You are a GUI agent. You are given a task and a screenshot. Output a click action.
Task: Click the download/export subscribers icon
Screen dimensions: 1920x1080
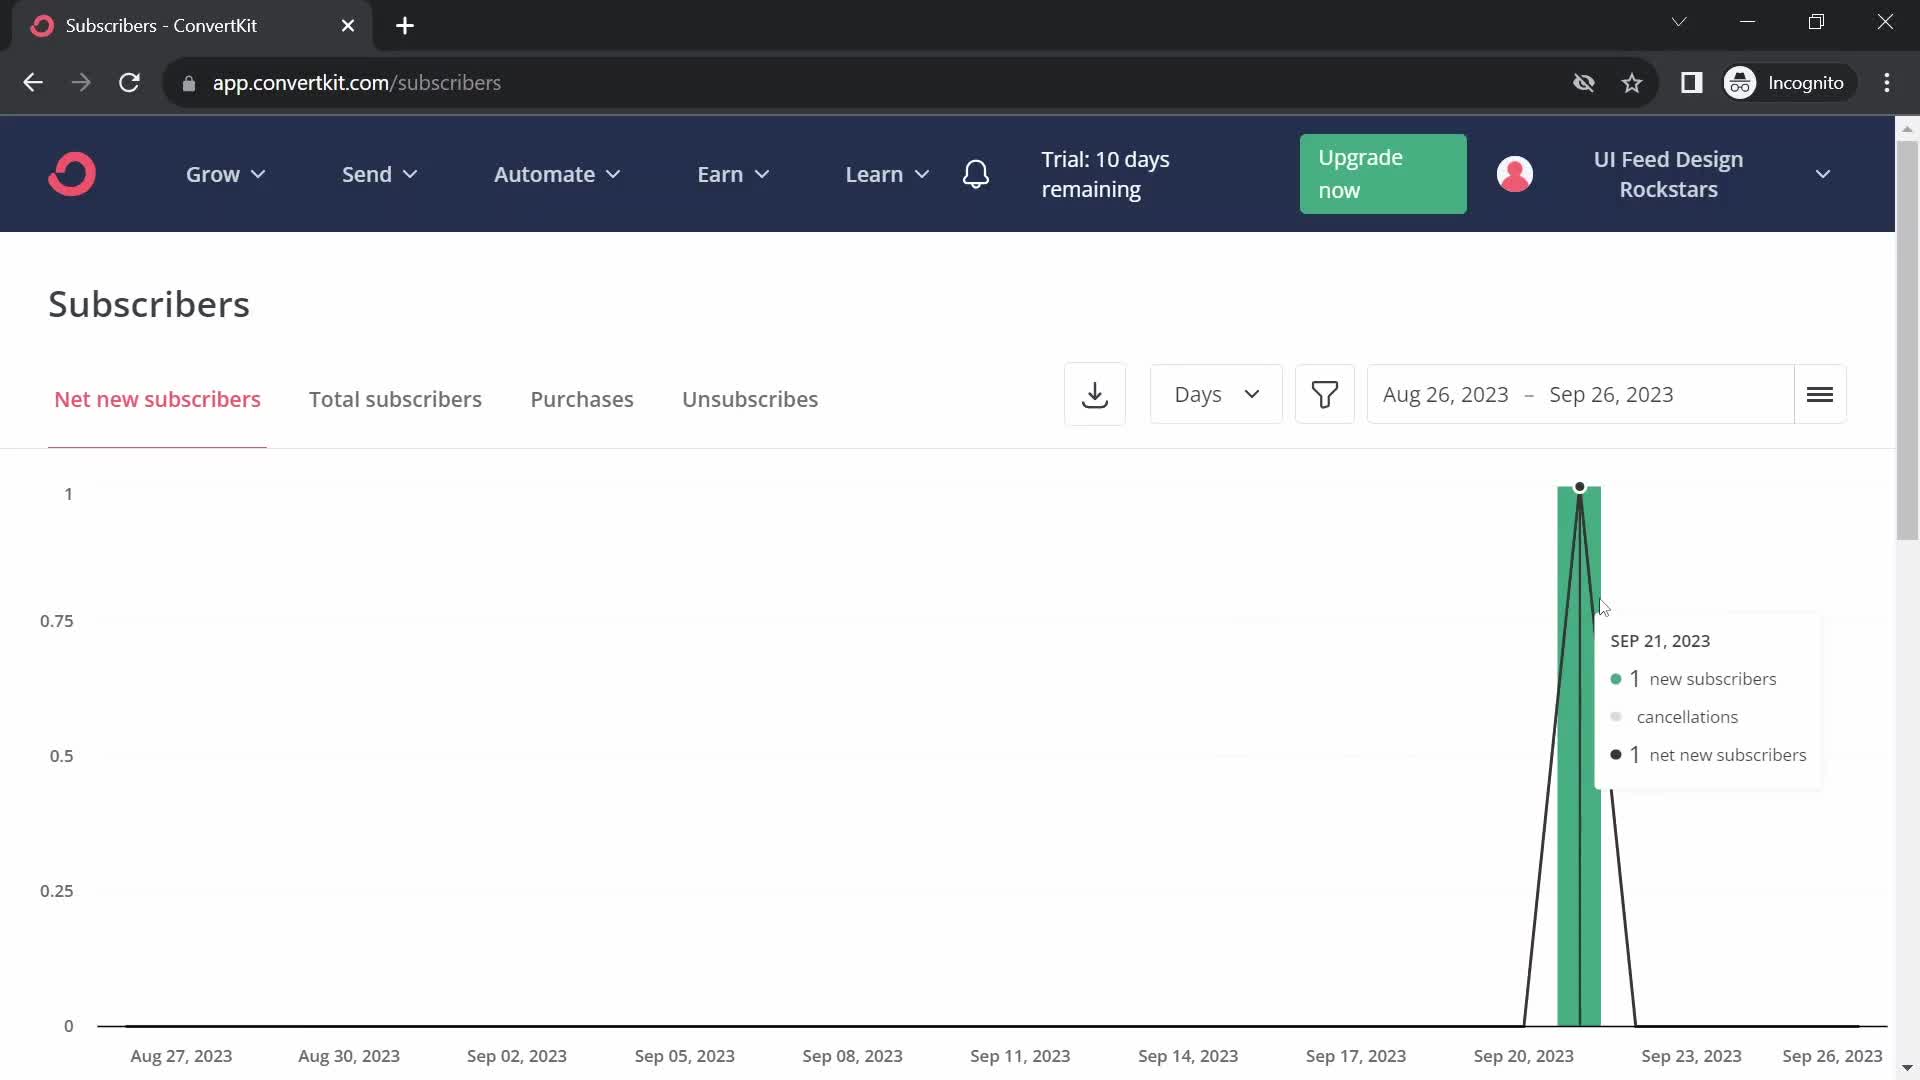tap(1095, 393)
